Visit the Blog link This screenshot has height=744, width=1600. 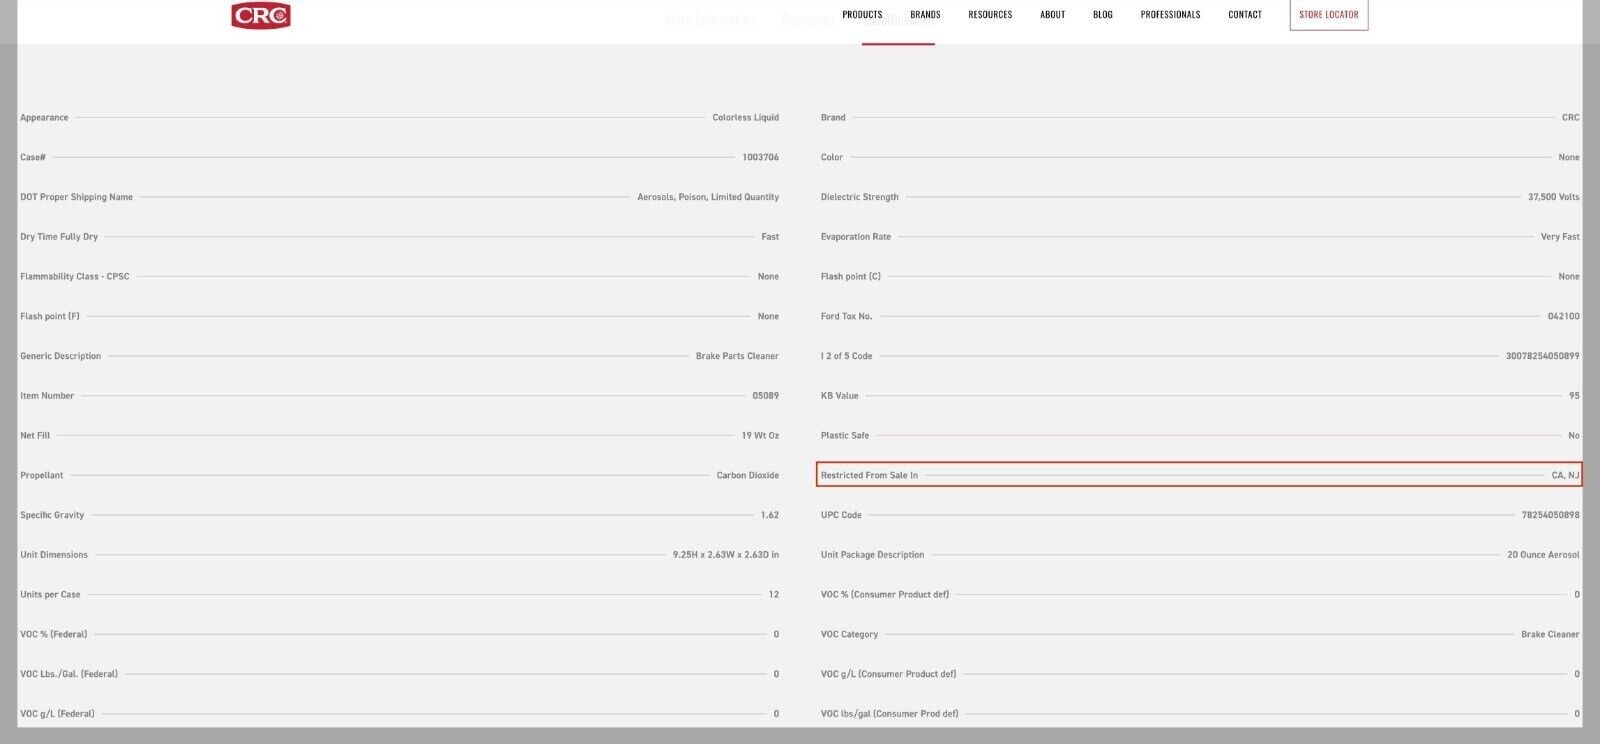pos(1103,15)
